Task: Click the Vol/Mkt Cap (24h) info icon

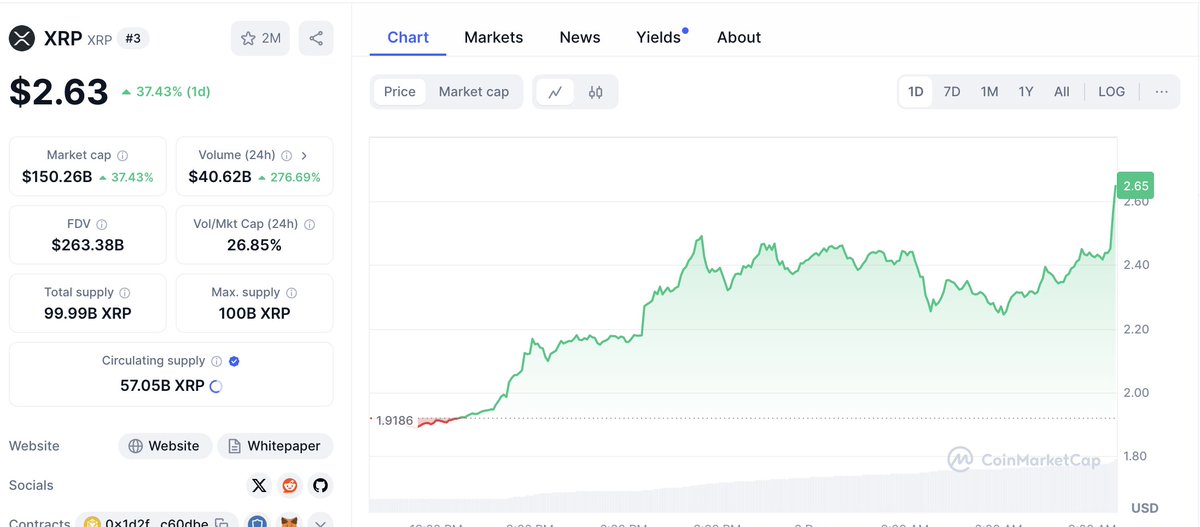Action: coord(309,225)
